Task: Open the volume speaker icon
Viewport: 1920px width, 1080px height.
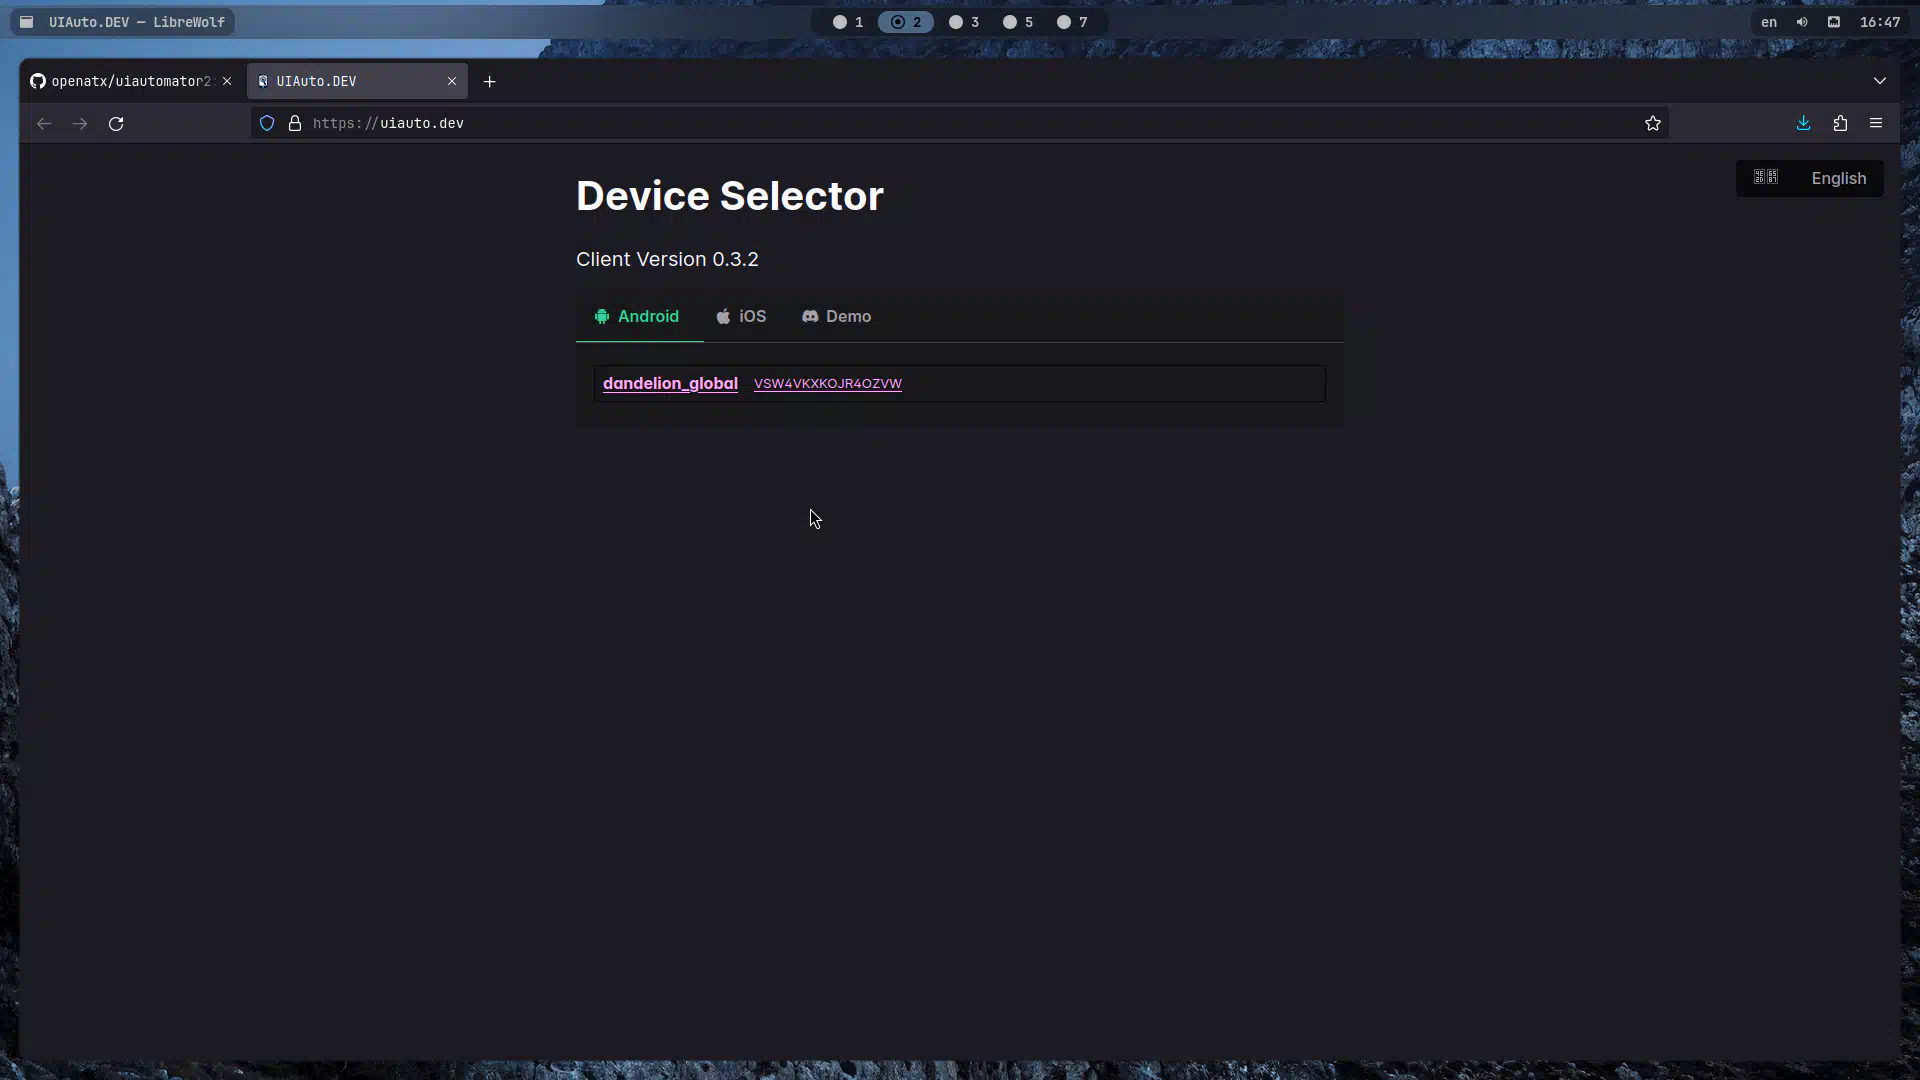Action: (x=1802, y=22)
